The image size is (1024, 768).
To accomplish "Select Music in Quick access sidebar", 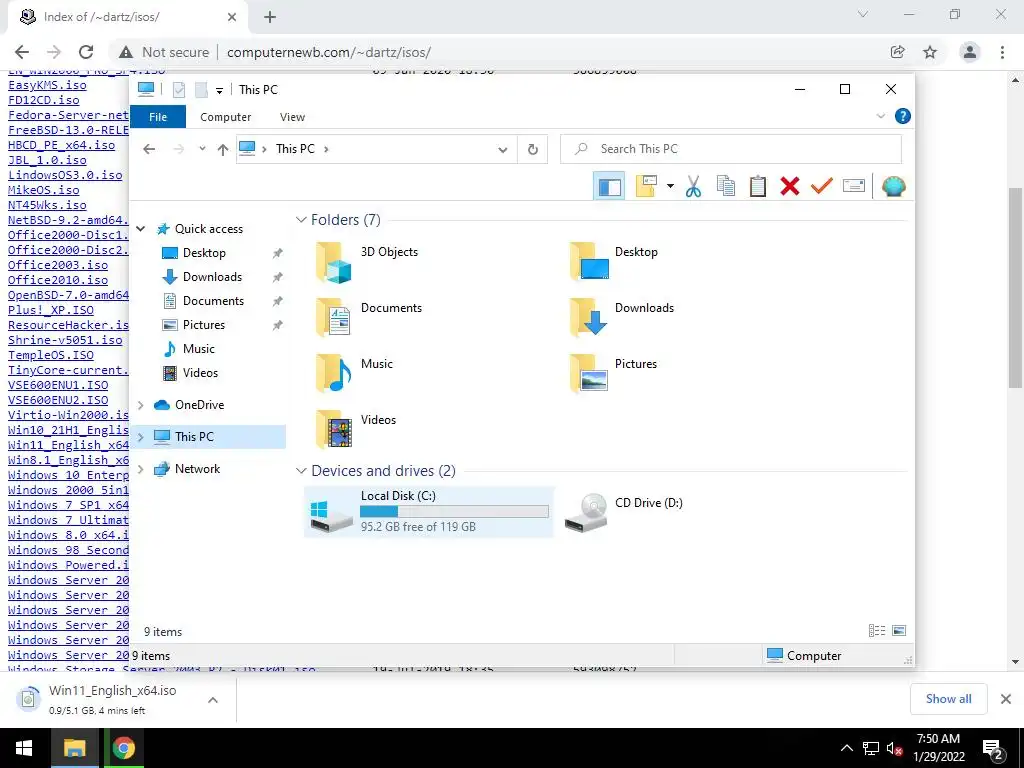I will tap(198, 349).
